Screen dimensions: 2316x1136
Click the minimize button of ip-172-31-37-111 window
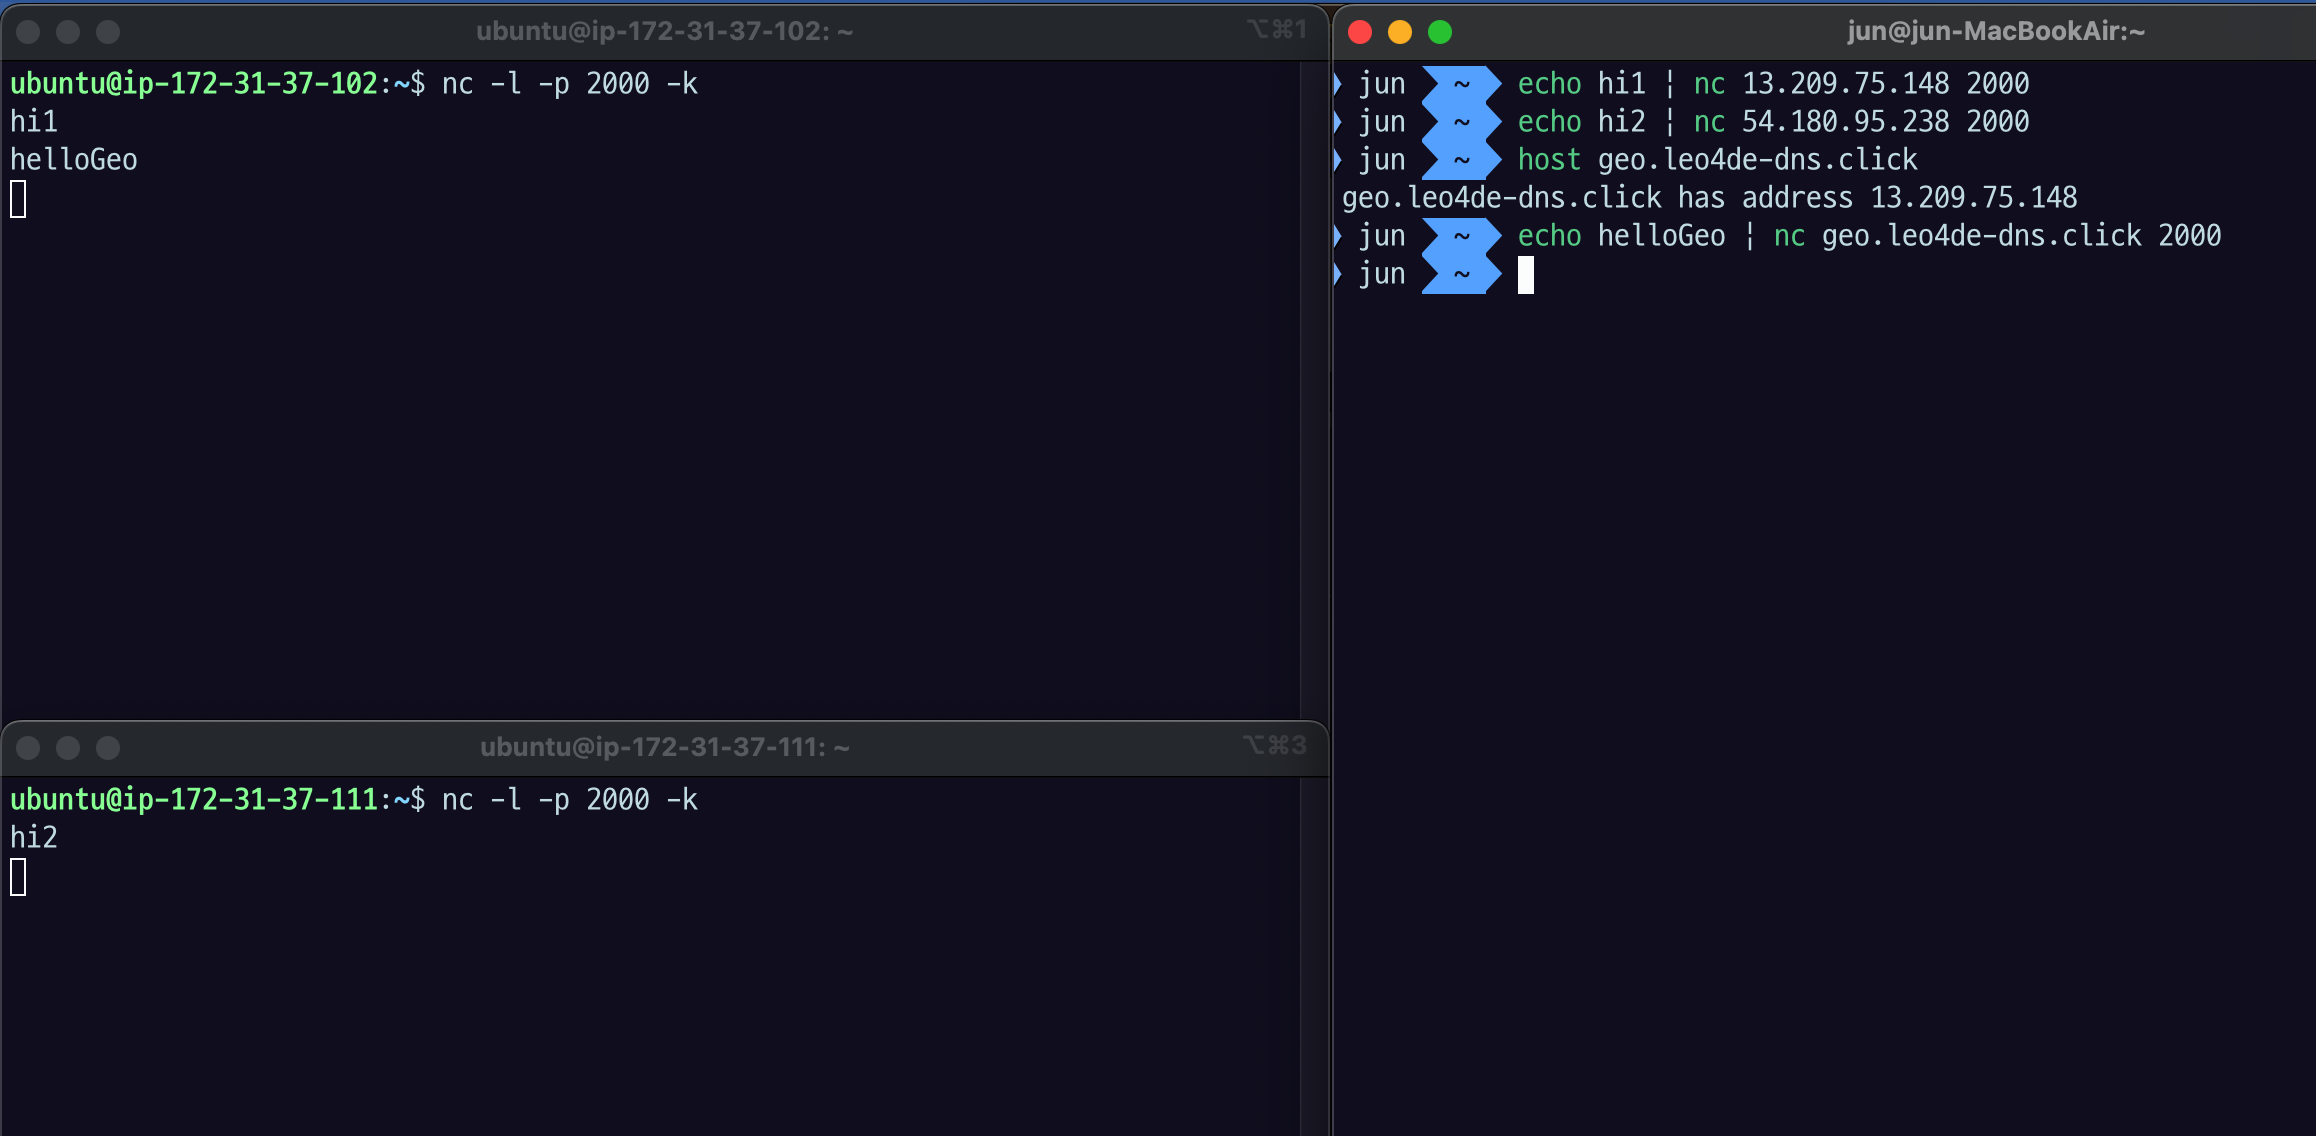(68, 748)
